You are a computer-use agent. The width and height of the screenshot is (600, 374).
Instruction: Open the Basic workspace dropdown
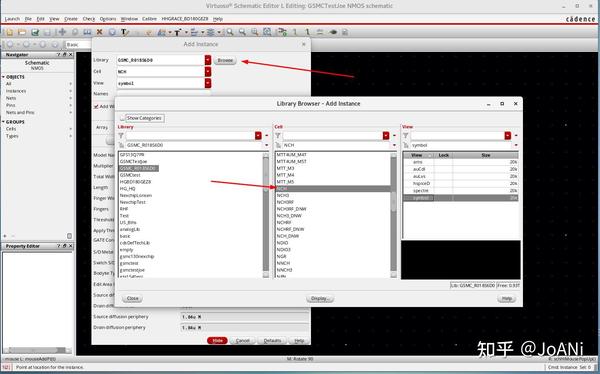[78, 45]
